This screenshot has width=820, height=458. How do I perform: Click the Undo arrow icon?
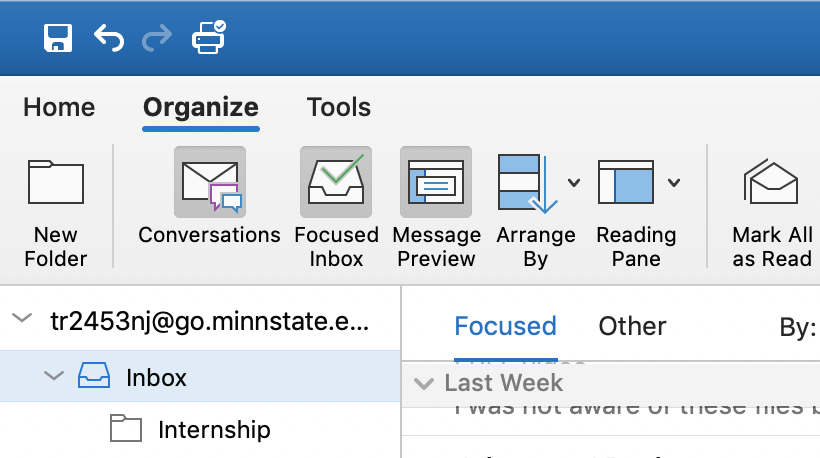point(108,38)
